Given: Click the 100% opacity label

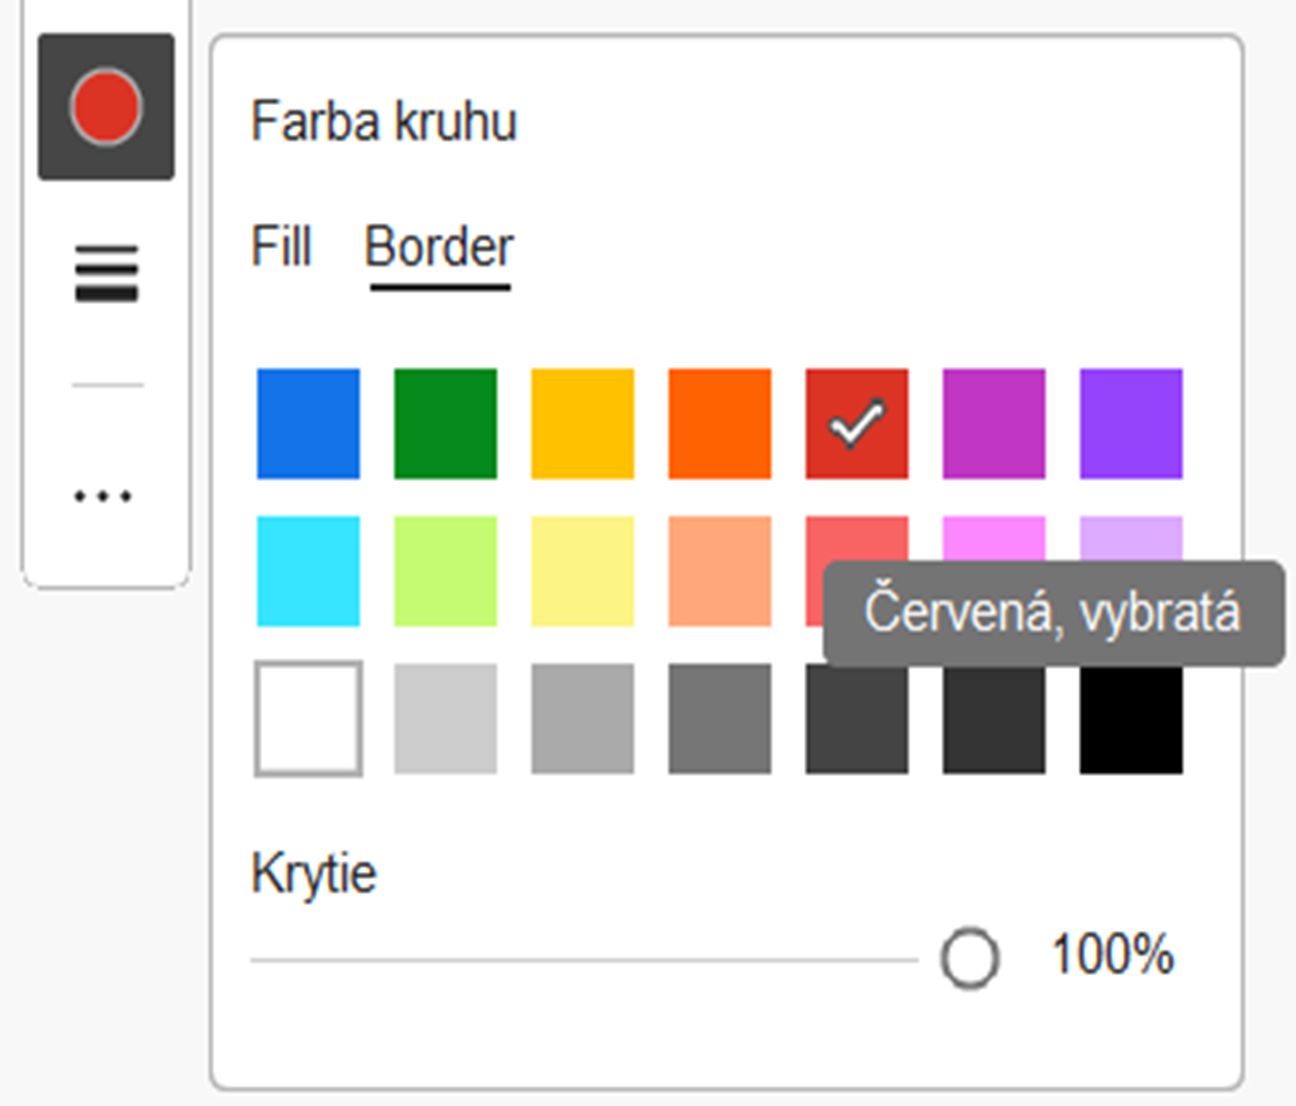Looking at the screenshot, I should (x=1113, y=955).
